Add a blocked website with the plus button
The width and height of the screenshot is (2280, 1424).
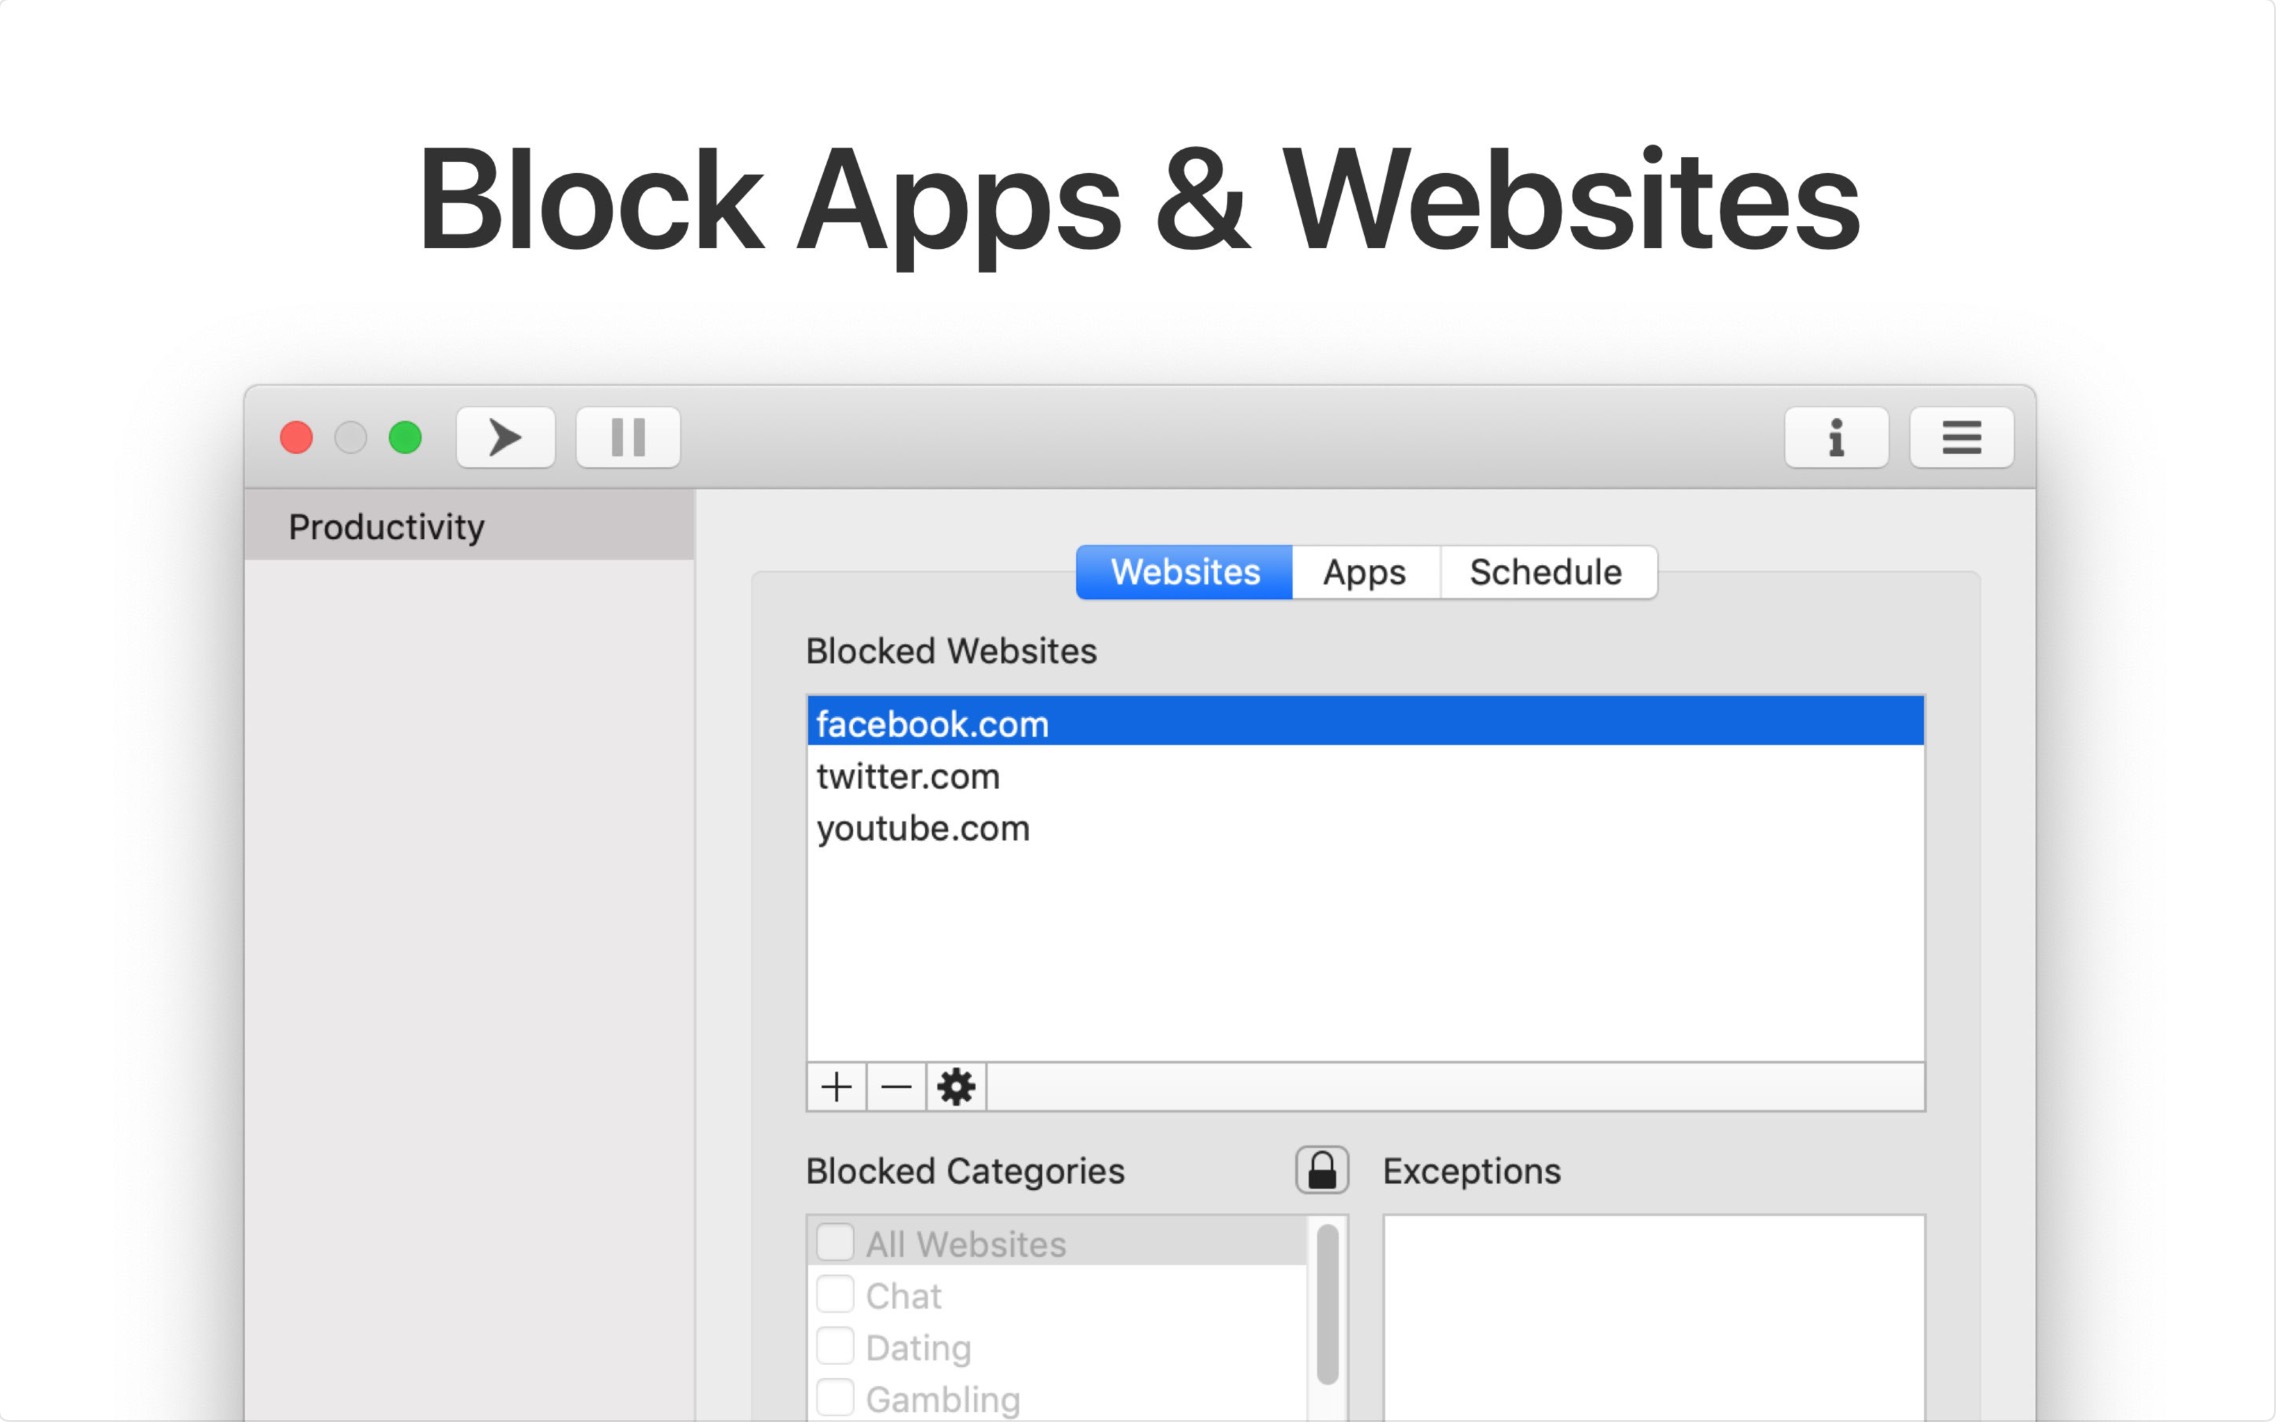tap(837, 1088)
